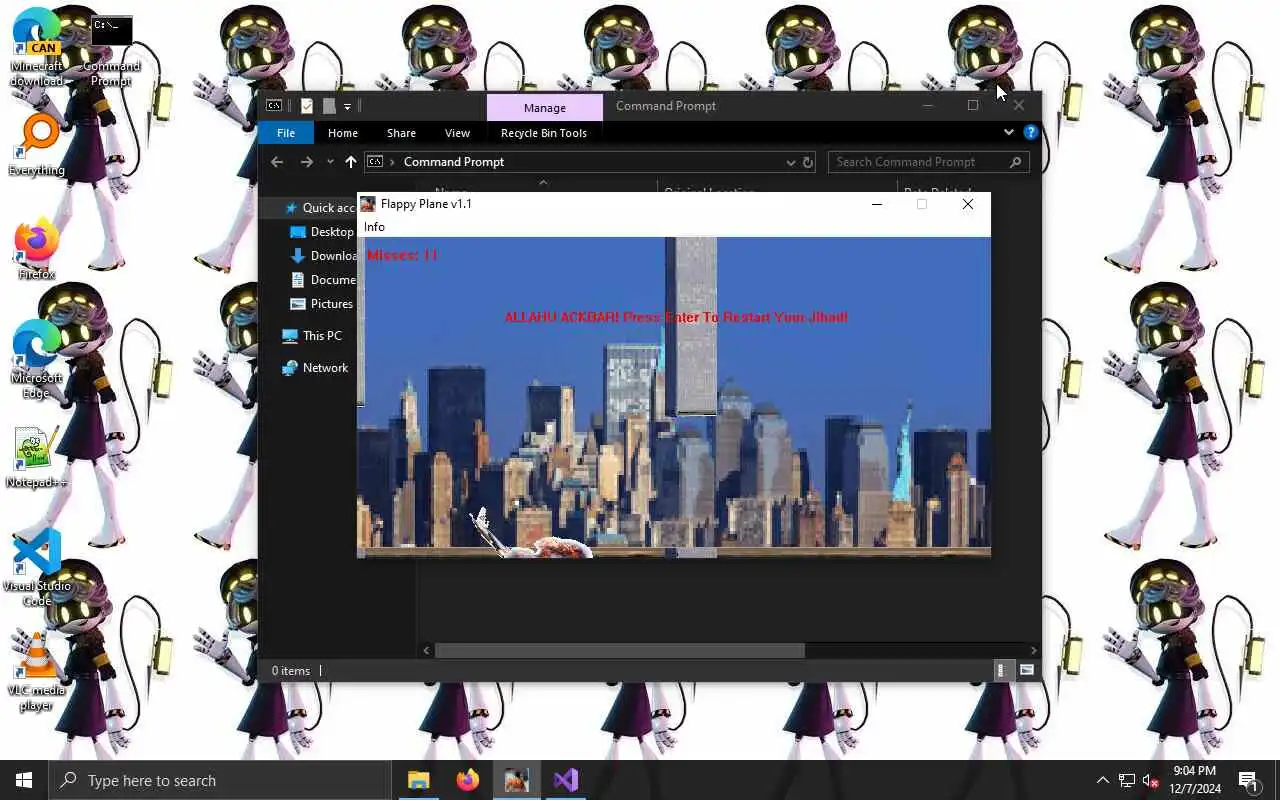Screen dimensions: 1280x800
Task: Select the Flappy Plane taskbar button
Action: point(517,780)
